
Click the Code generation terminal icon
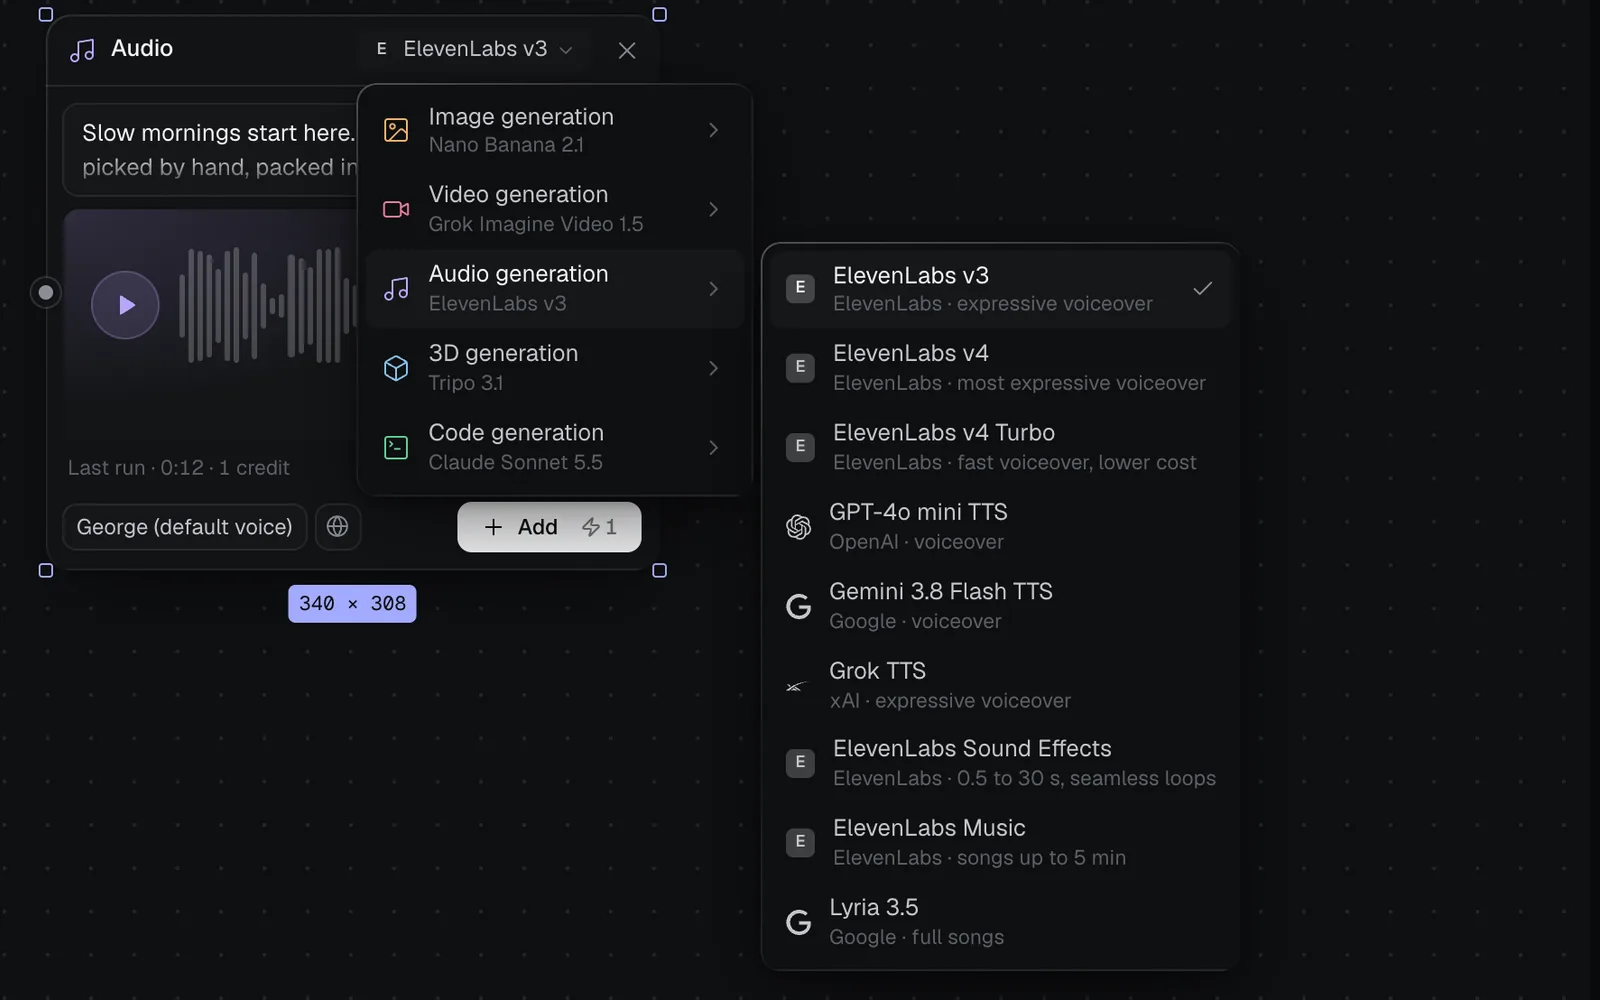[396, 447]
